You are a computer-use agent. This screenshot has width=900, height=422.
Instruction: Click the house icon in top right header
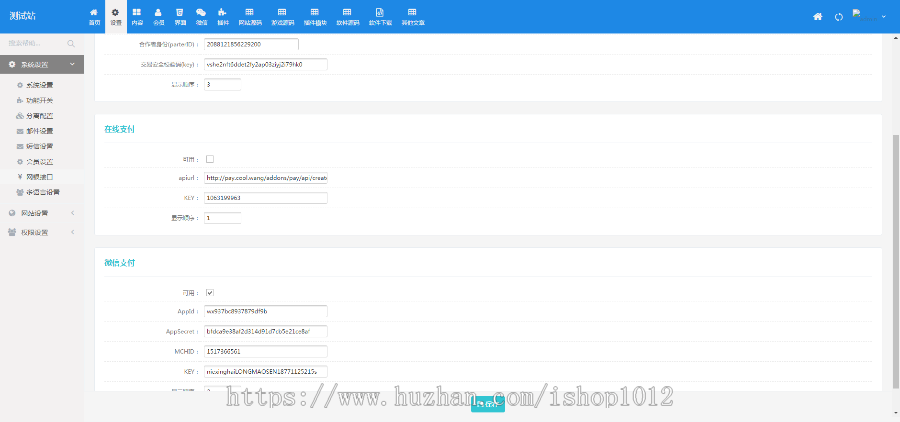click(x=817, y=17)
